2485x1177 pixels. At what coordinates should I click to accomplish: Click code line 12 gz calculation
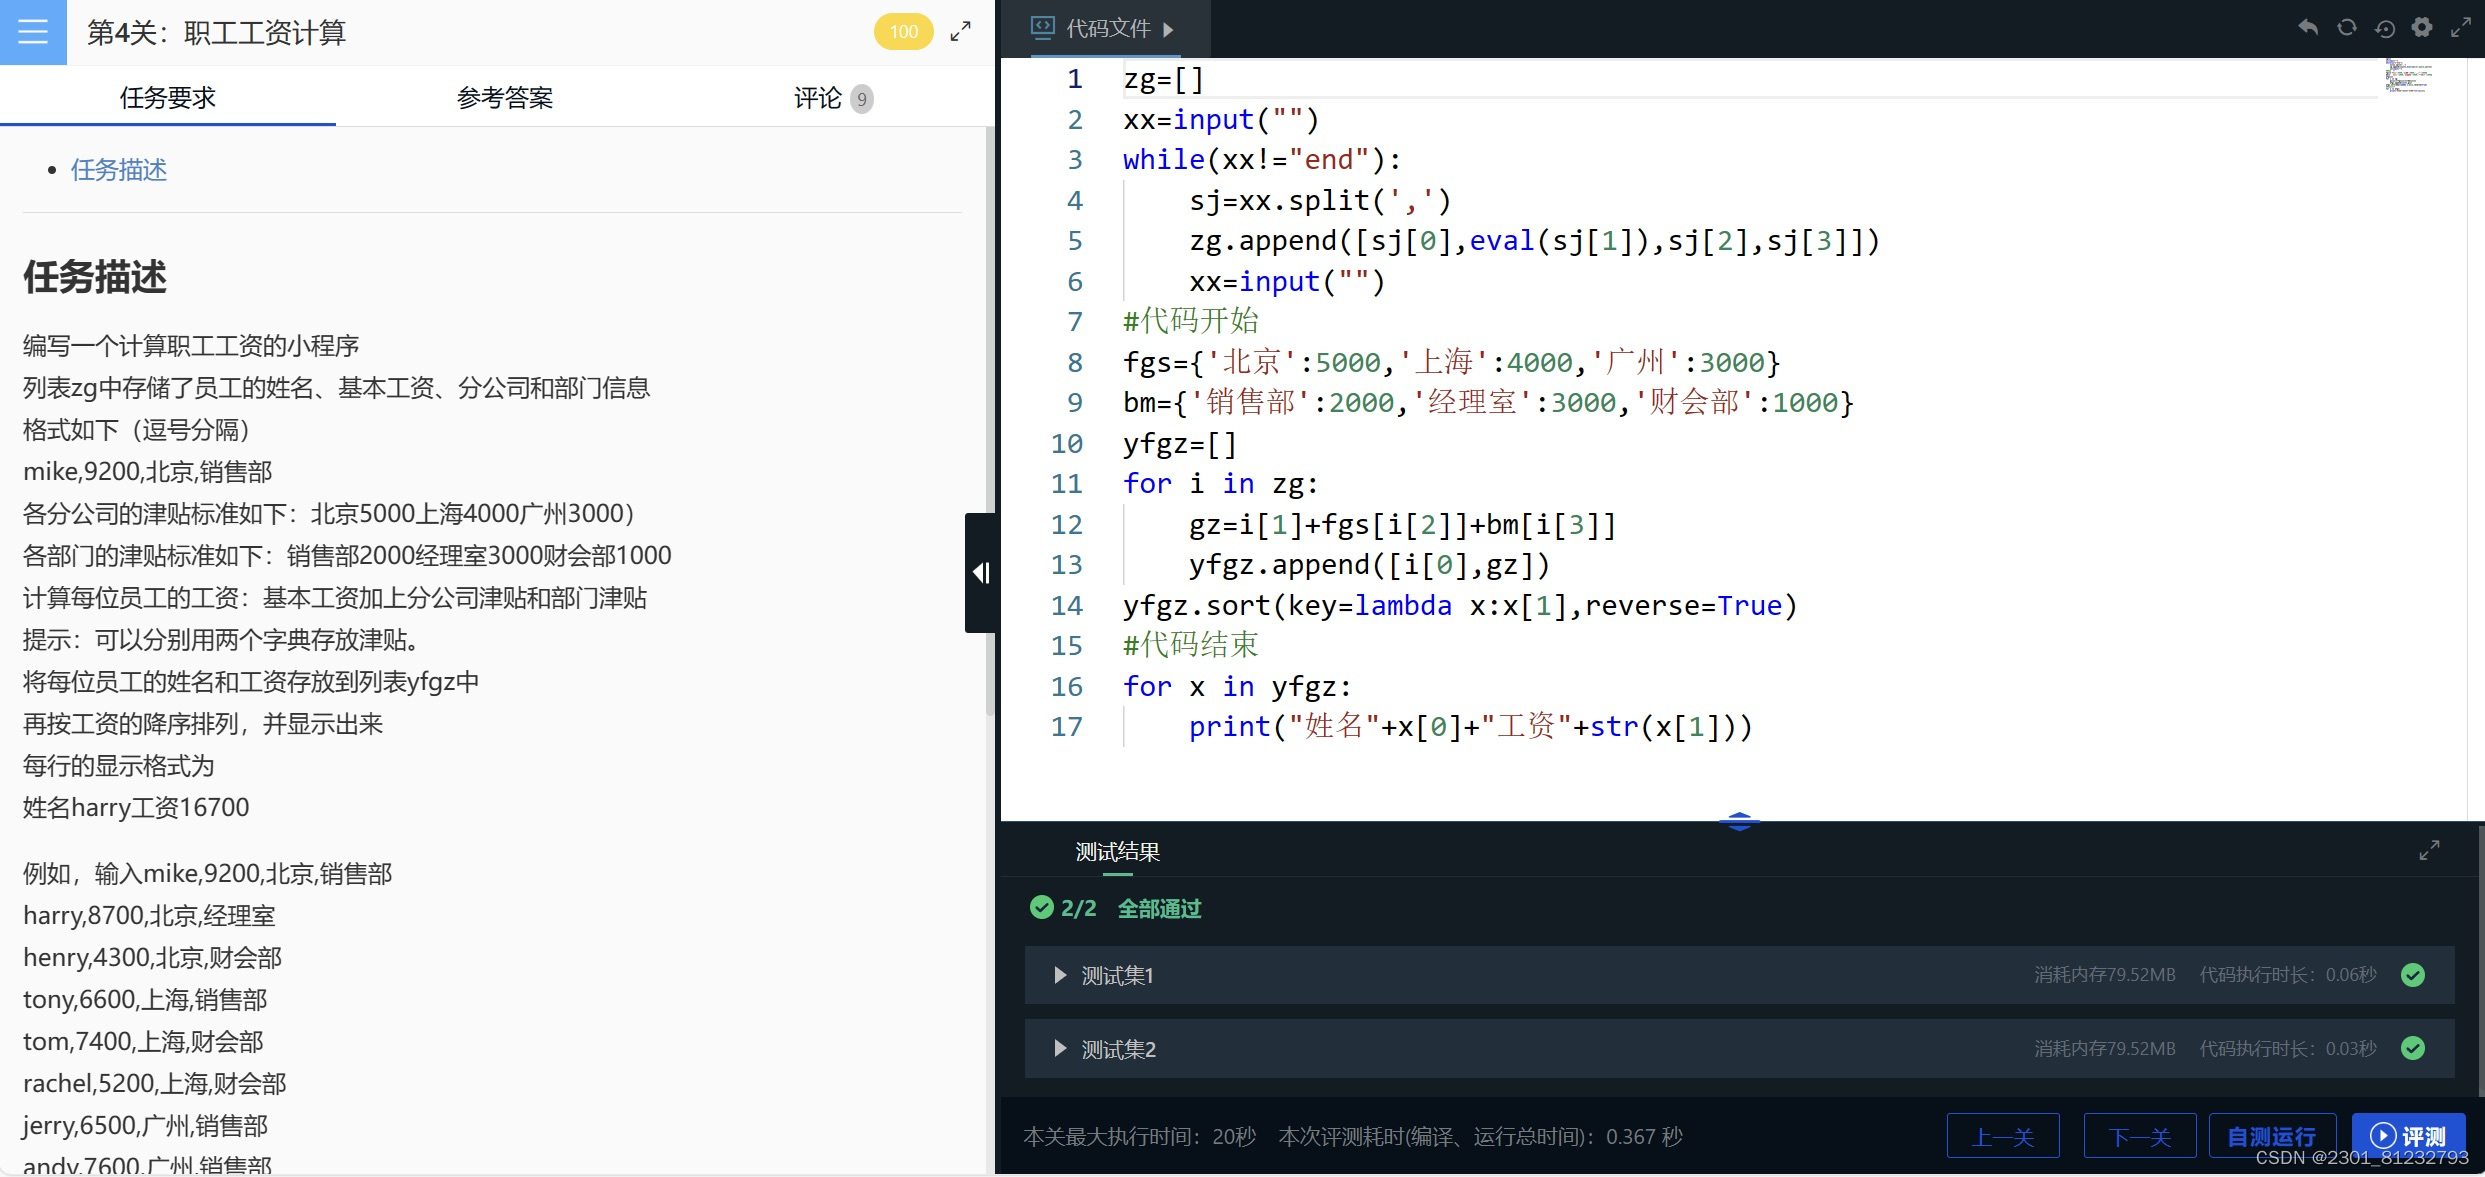click(x=1402, y=524)
